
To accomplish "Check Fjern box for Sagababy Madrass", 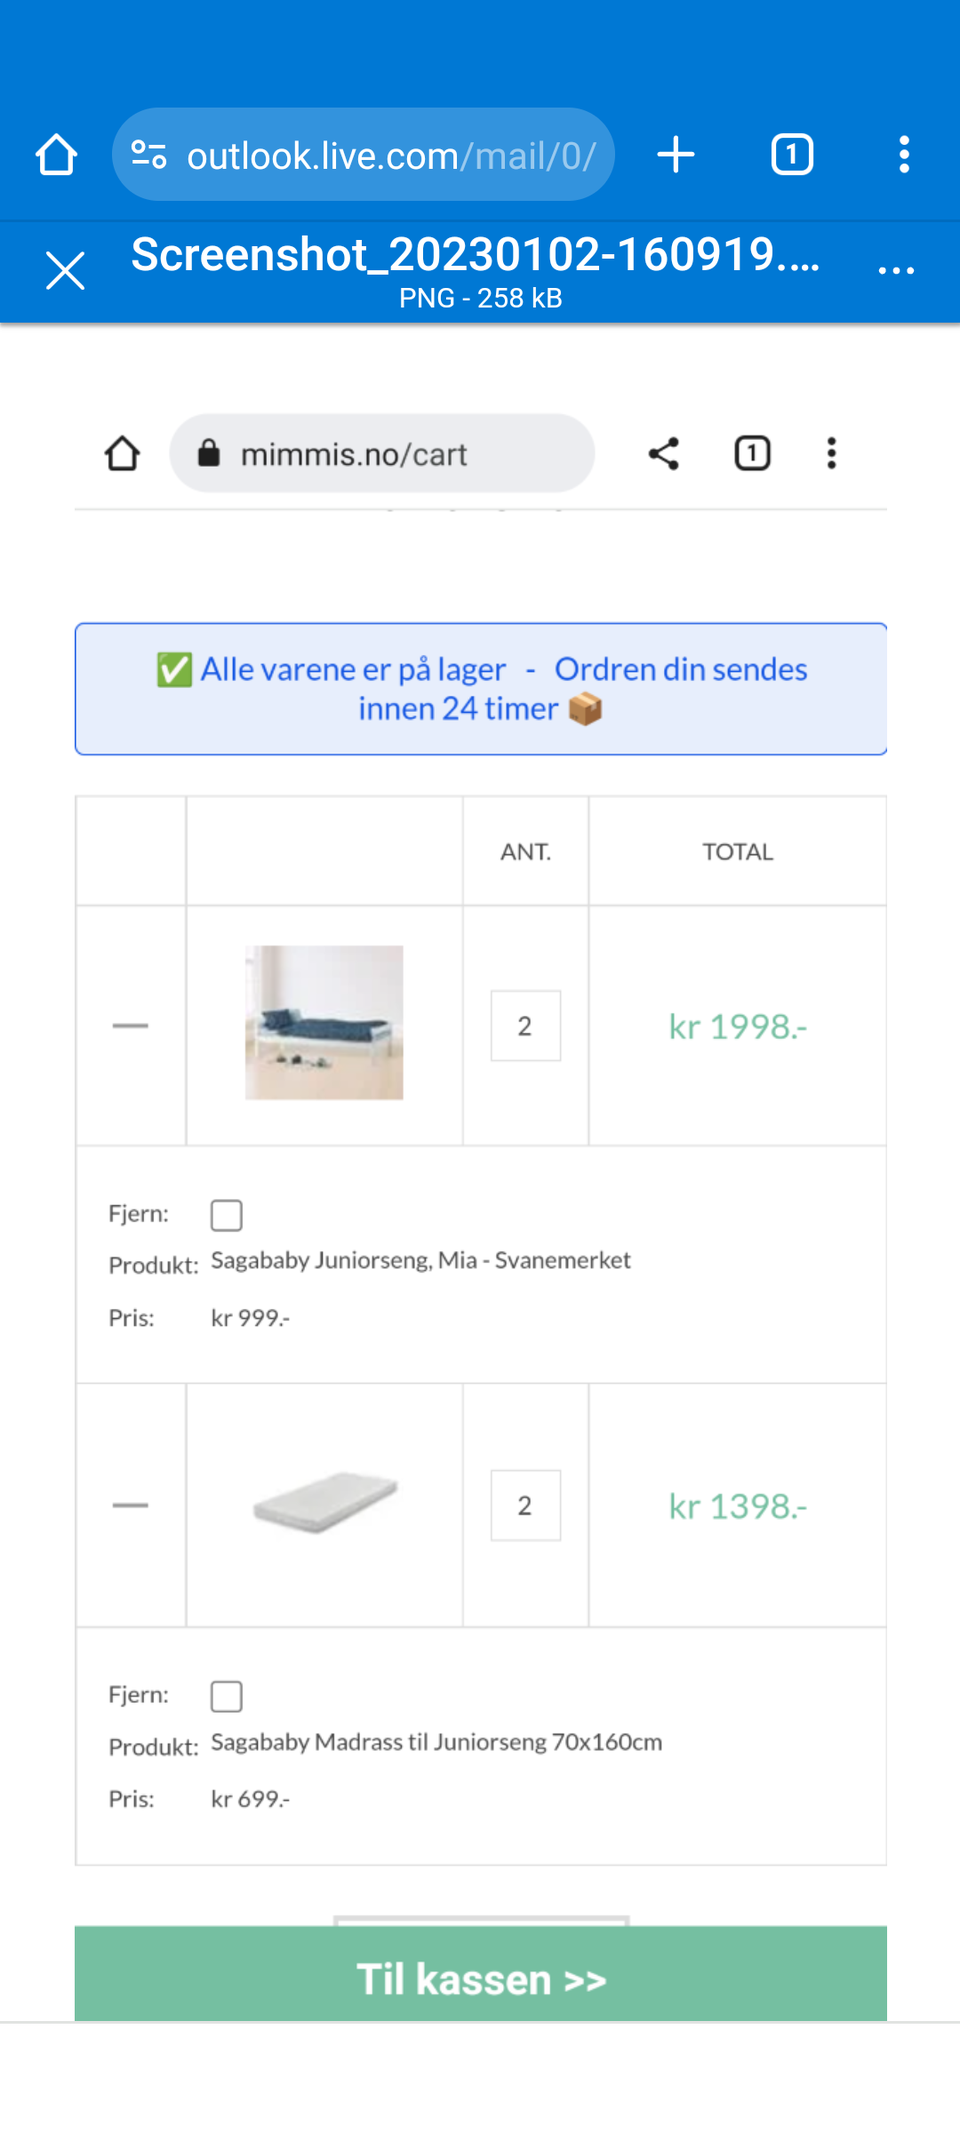I will coord(227,1696).
